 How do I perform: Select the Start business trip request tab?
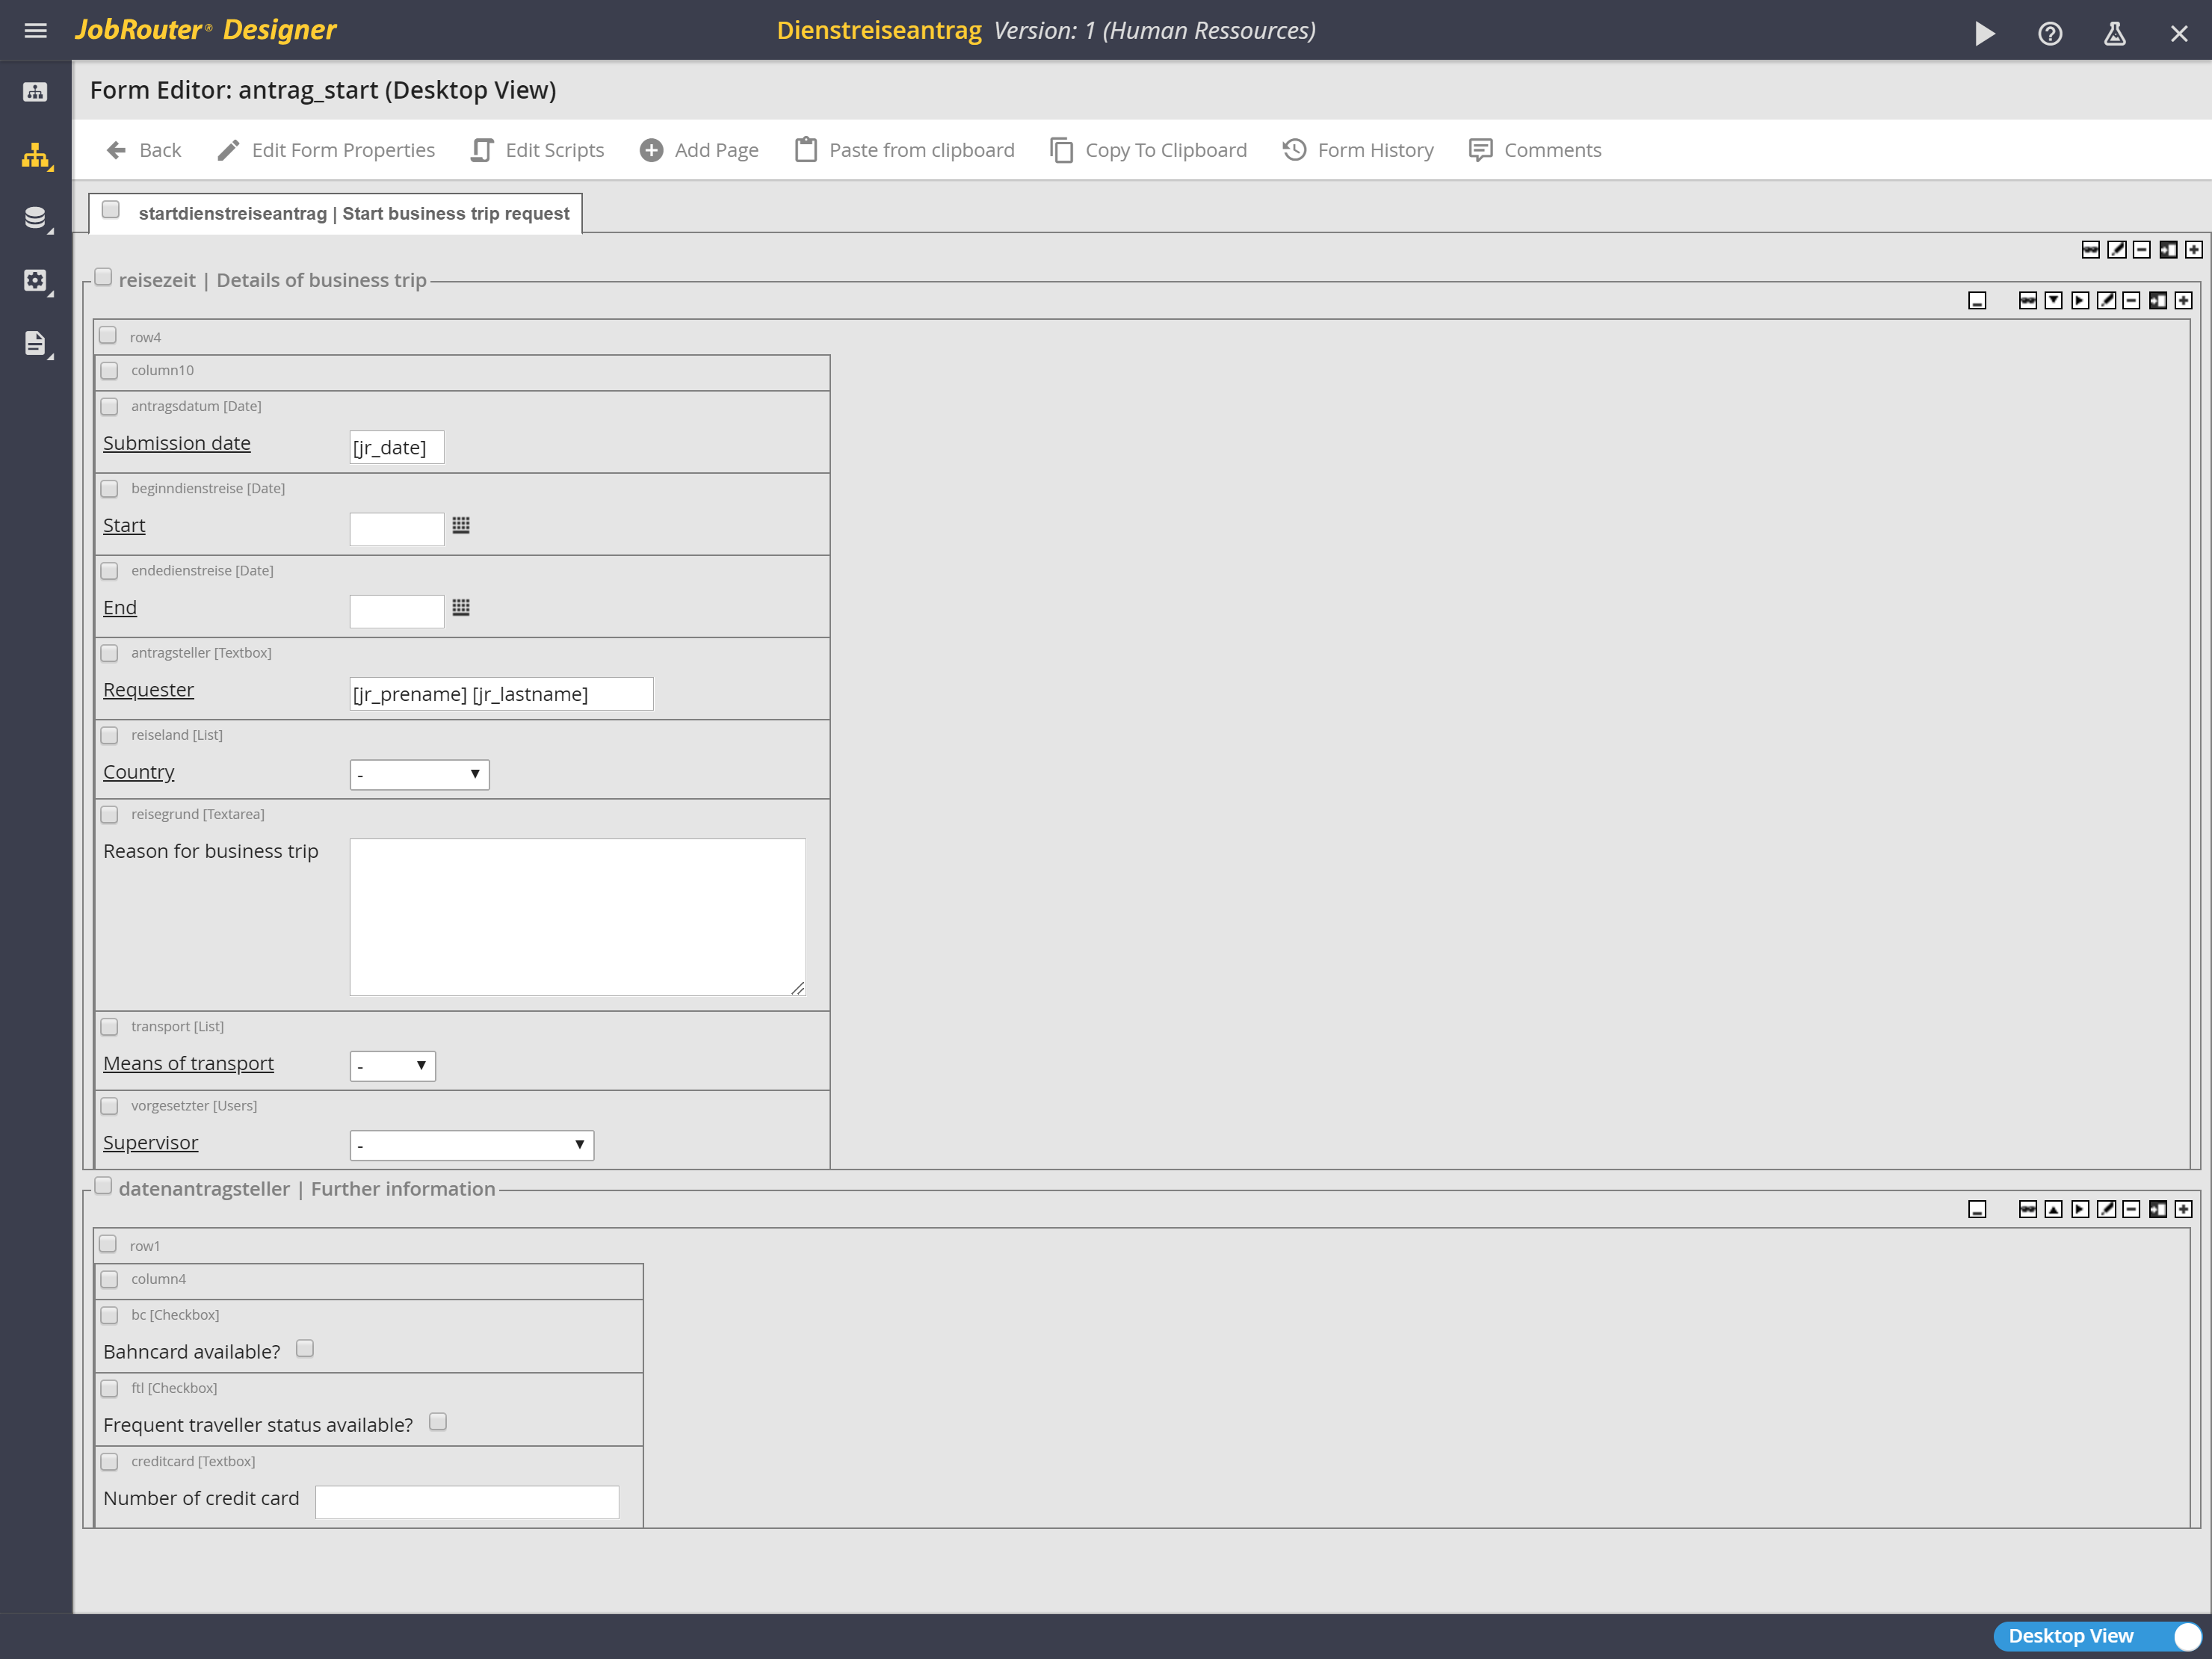point(353,213)
